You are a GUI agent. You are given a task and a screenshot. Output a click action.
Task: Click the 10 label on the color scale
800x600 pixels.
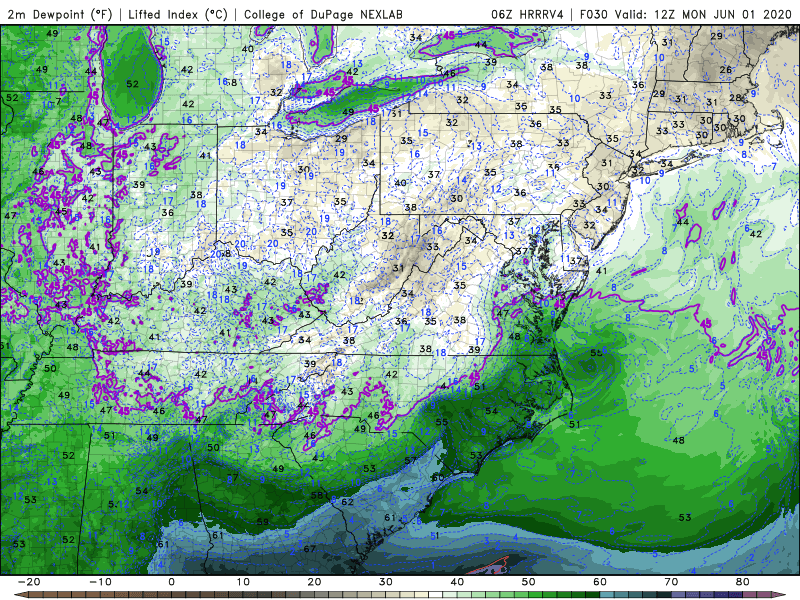pyautogui.click(x=243, y=582)
